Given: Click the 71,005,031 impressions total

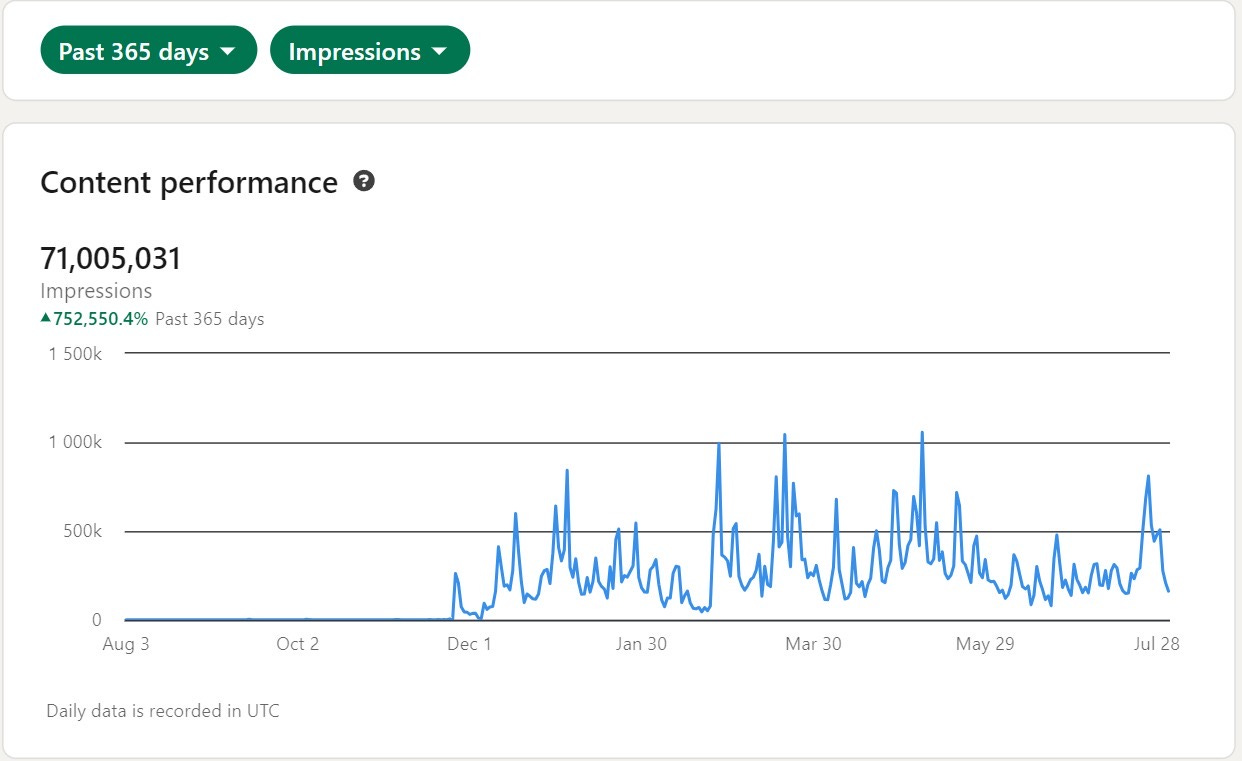Looking at the screenshot, I should (x=111, y=259).
